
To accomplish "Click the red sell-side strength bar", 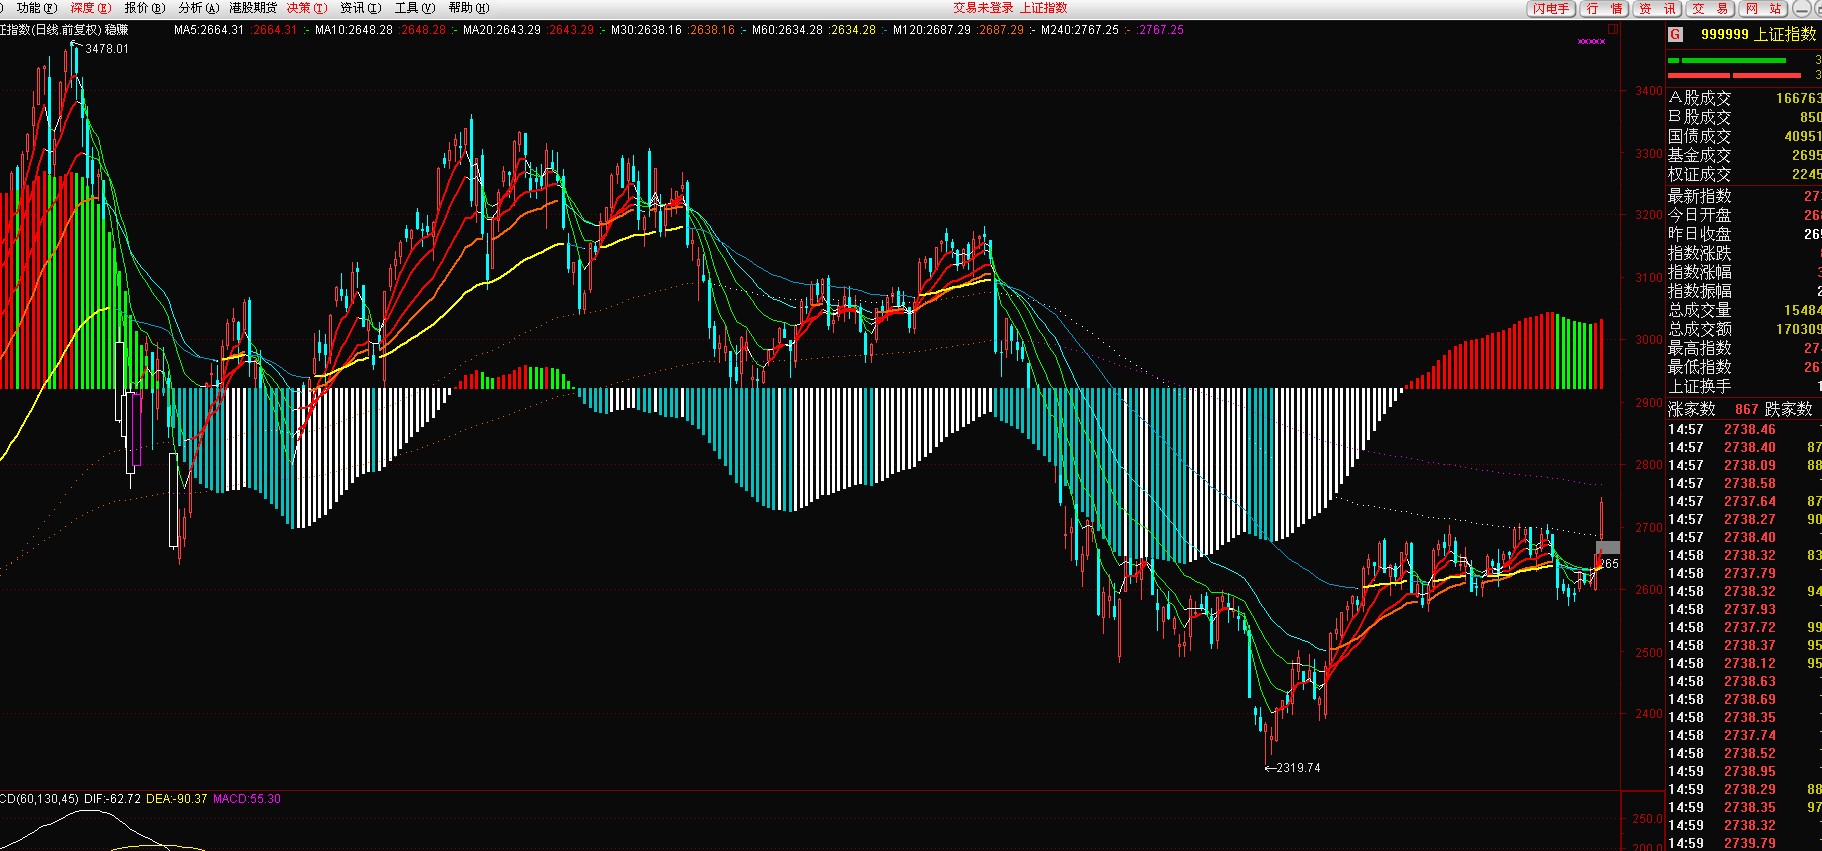I will click(1734, 75).
